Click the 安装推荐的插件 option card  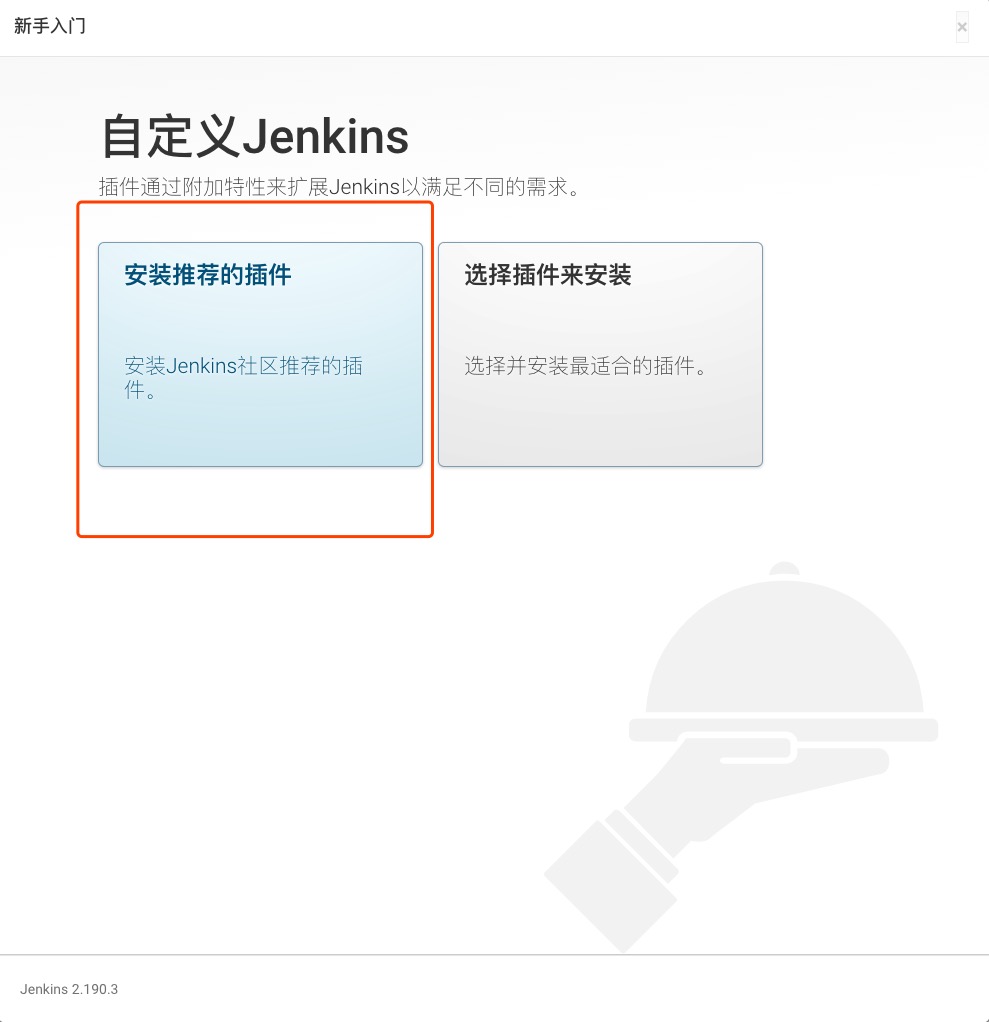(260, 354)
